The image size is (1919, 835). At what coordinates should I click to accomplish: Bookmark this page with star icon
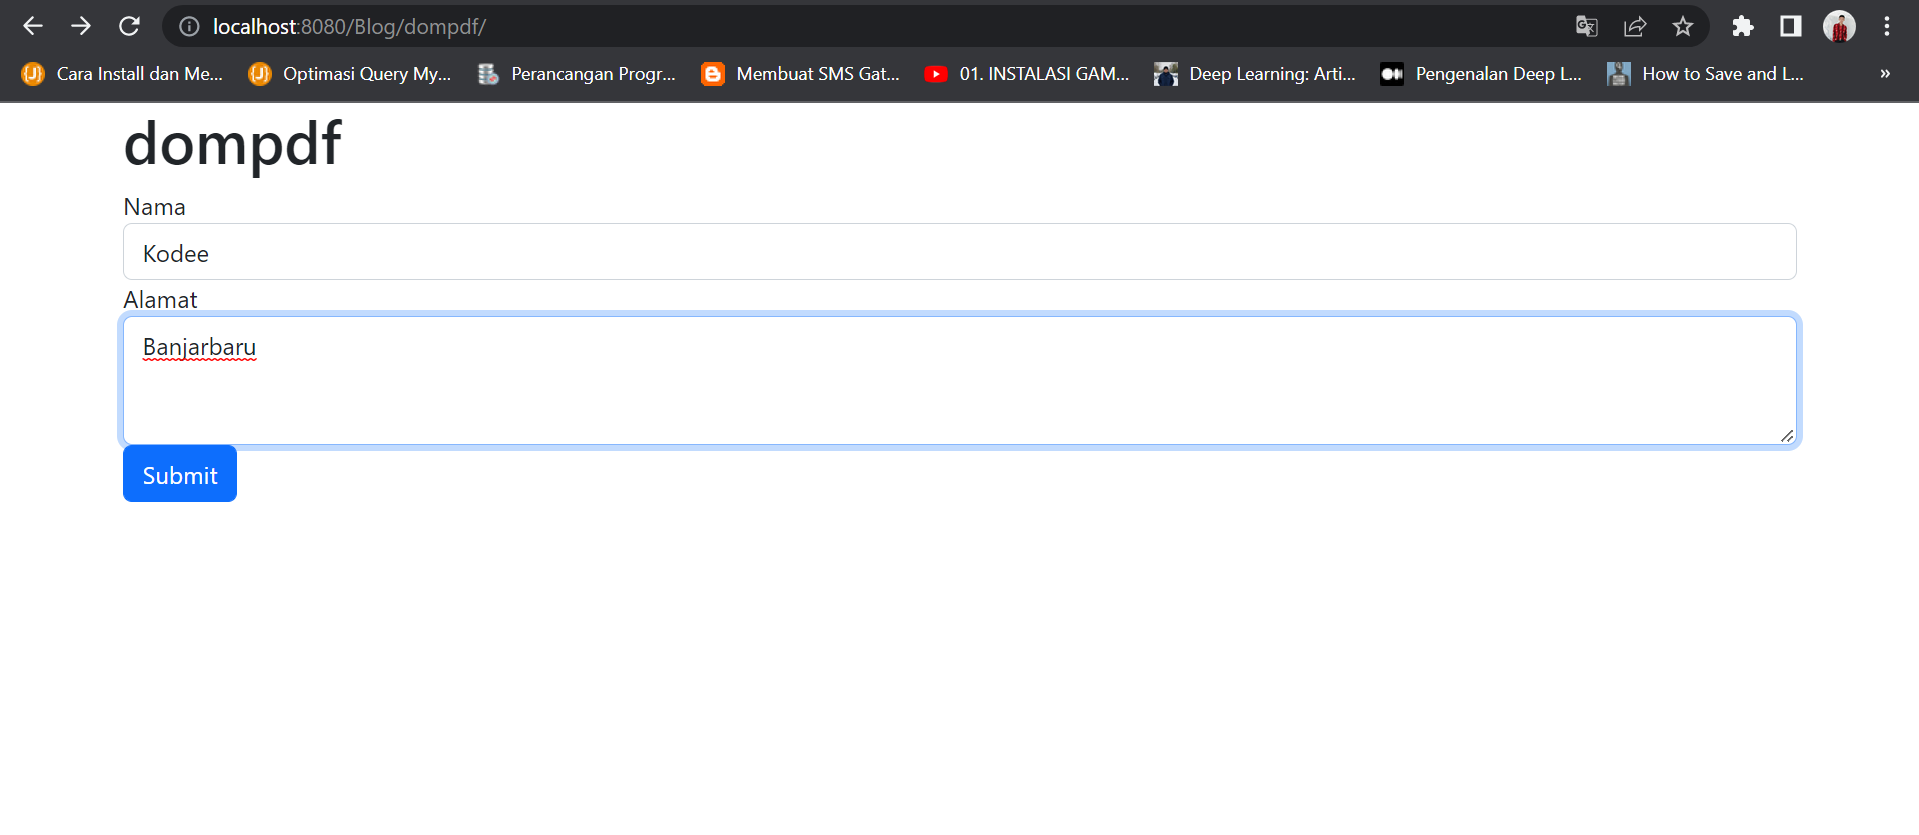tap(1683, 27)
